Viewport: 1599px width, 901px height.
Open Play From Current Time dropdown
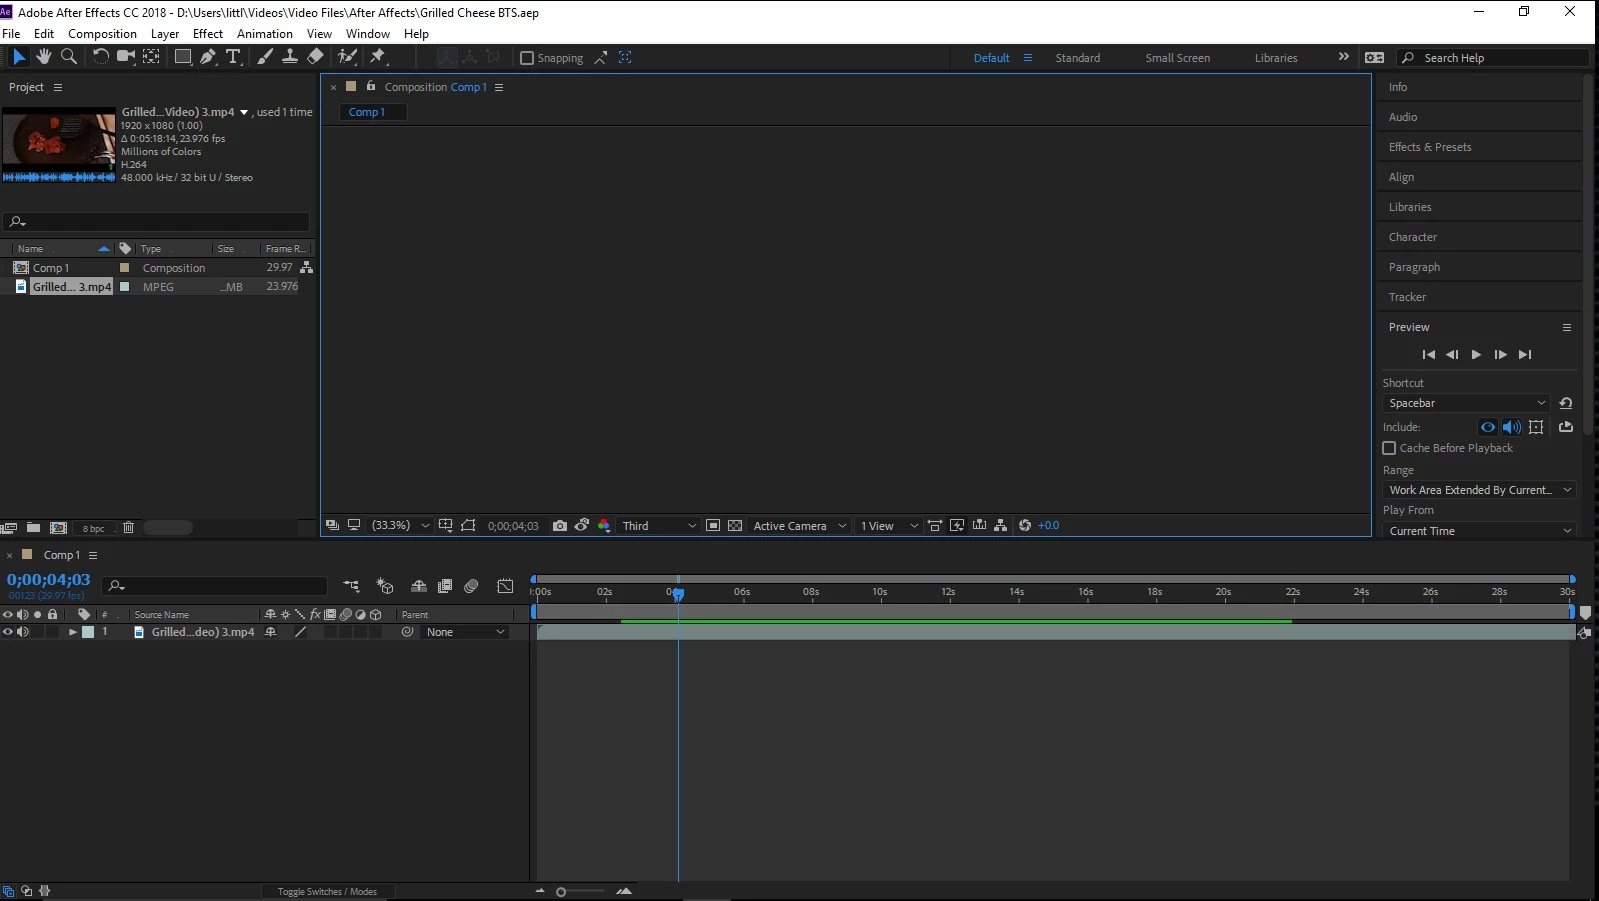click(x=1480, y=531)
